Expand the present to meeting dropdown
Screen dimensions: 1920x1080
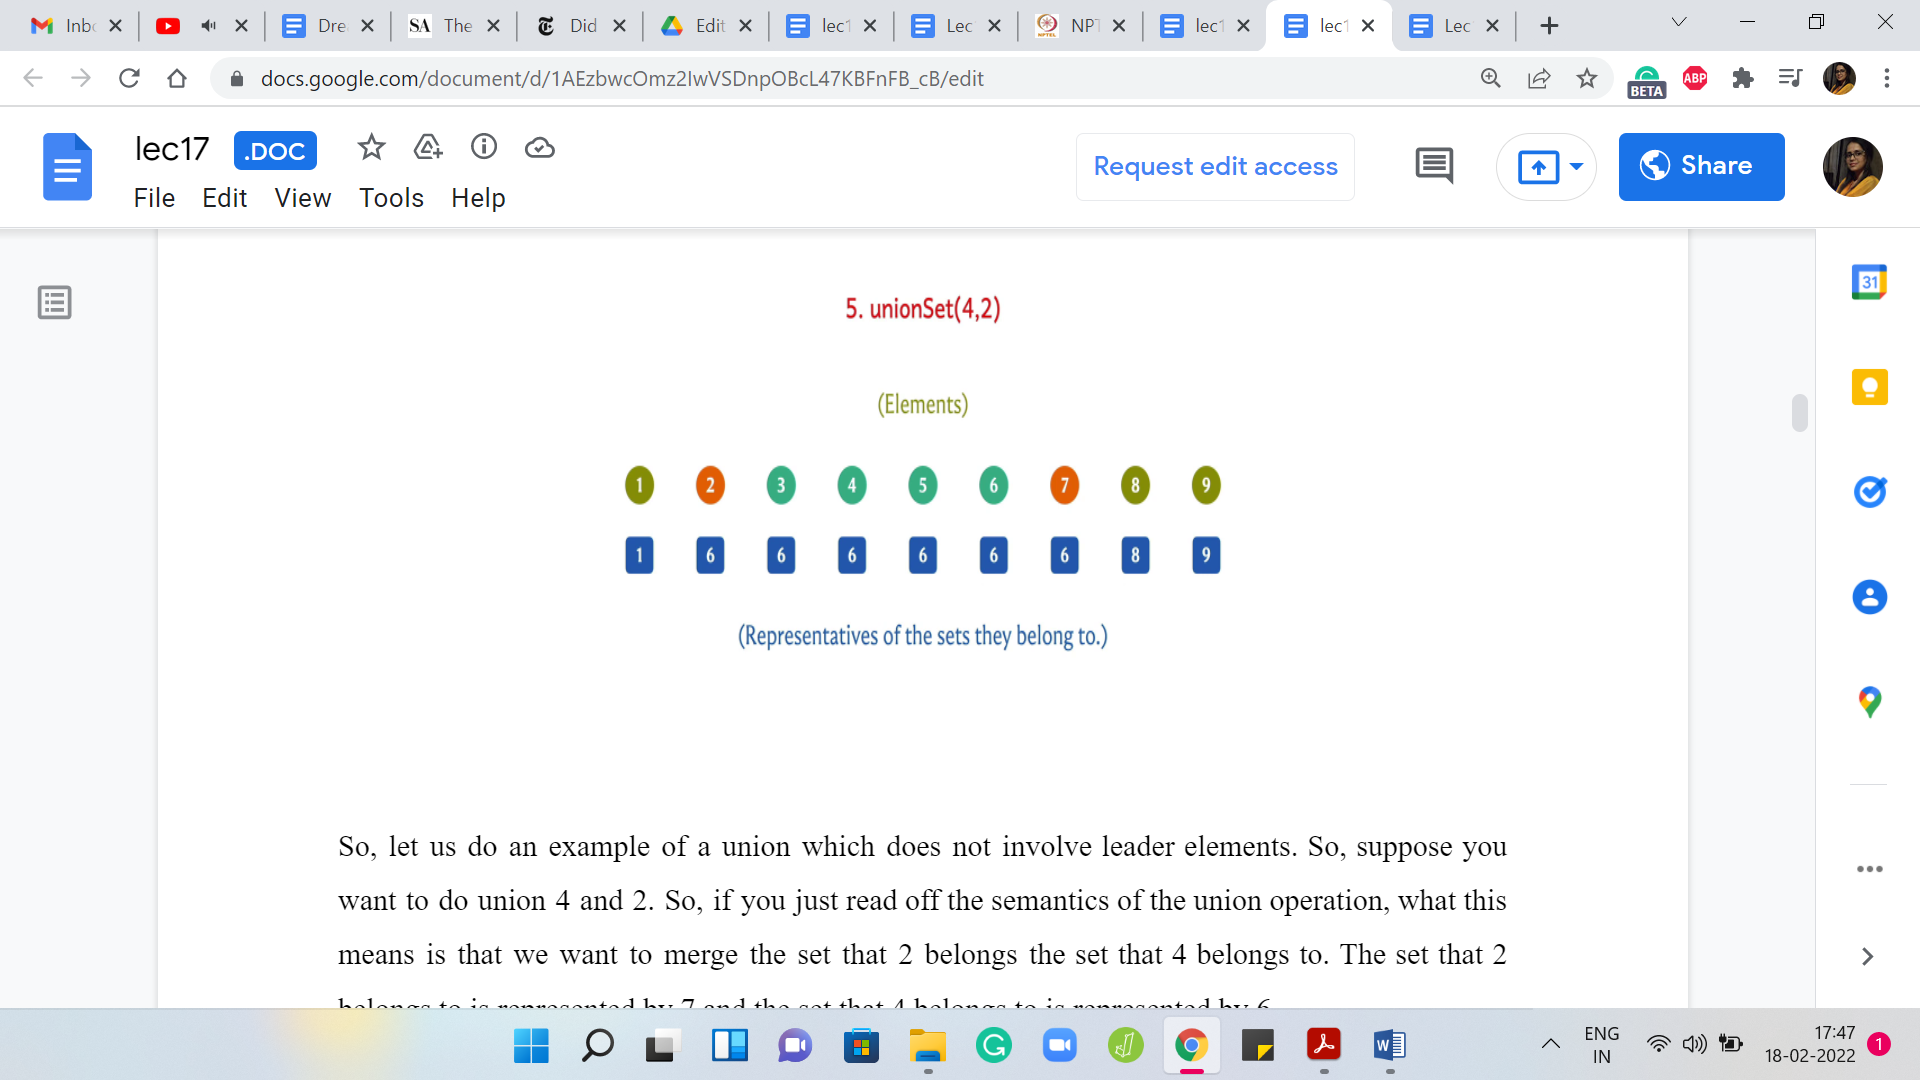(x=1577, y=166)
